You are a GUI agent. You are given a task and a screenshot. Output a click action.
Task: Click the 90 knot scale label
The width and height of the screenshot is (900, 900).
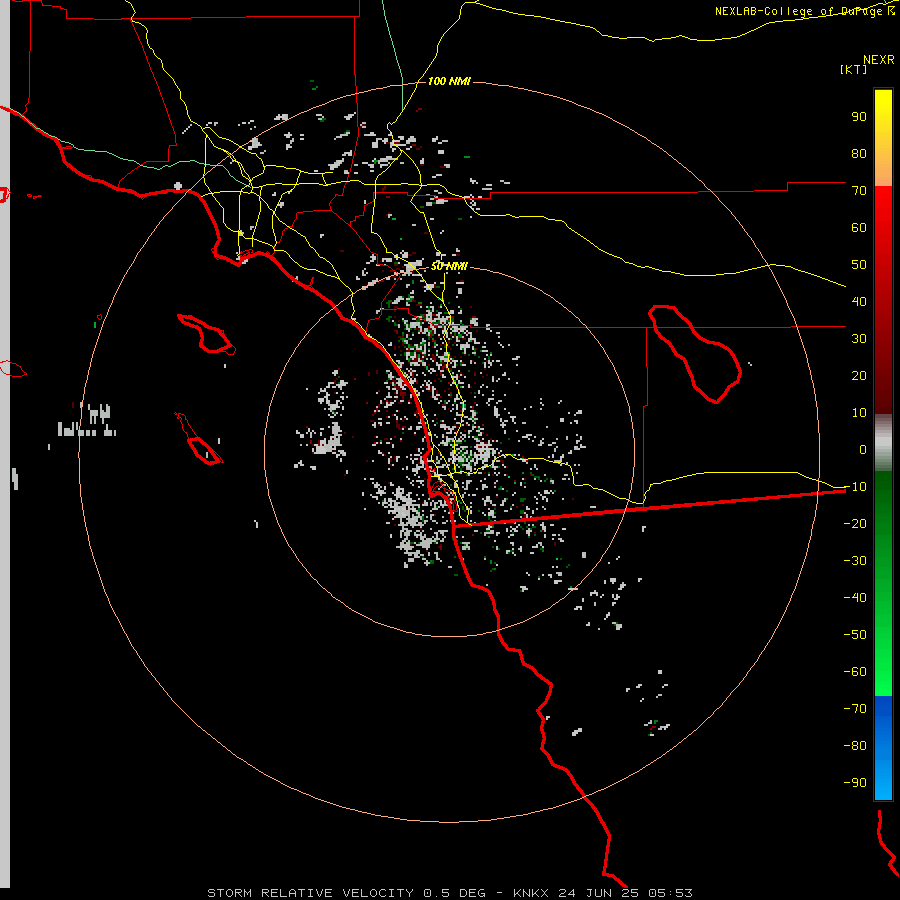point(859,117)
